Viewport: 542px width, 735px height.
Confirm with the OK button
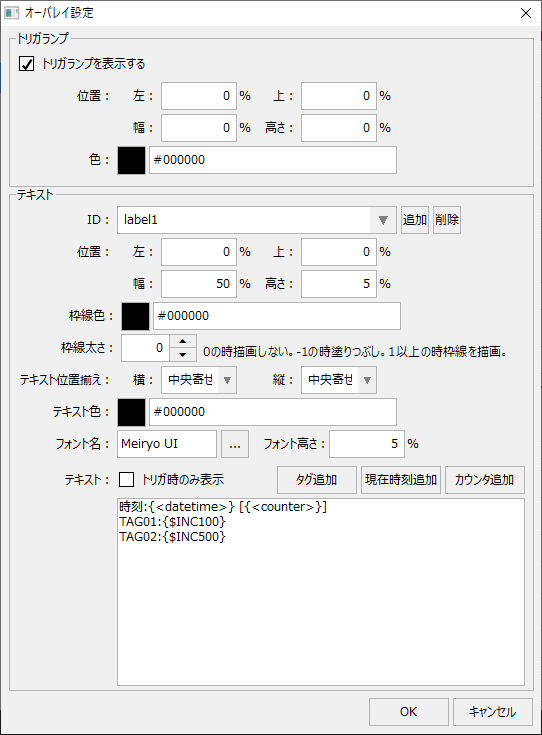(x=408, y=712)
